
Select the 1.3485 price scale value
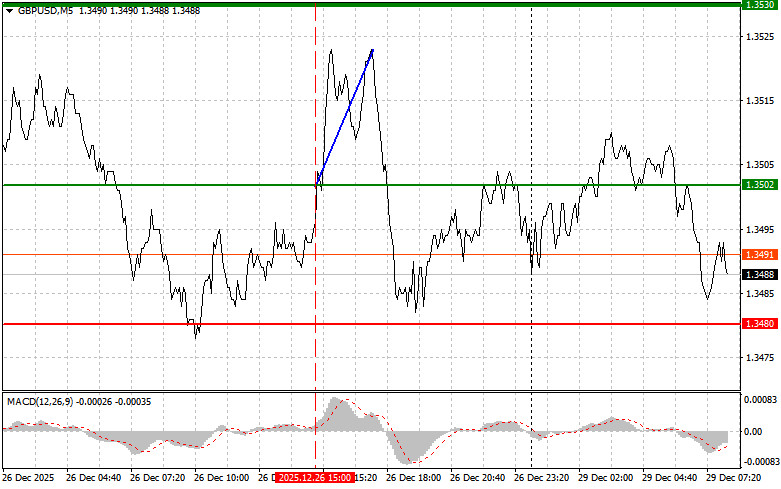(760, 294)
